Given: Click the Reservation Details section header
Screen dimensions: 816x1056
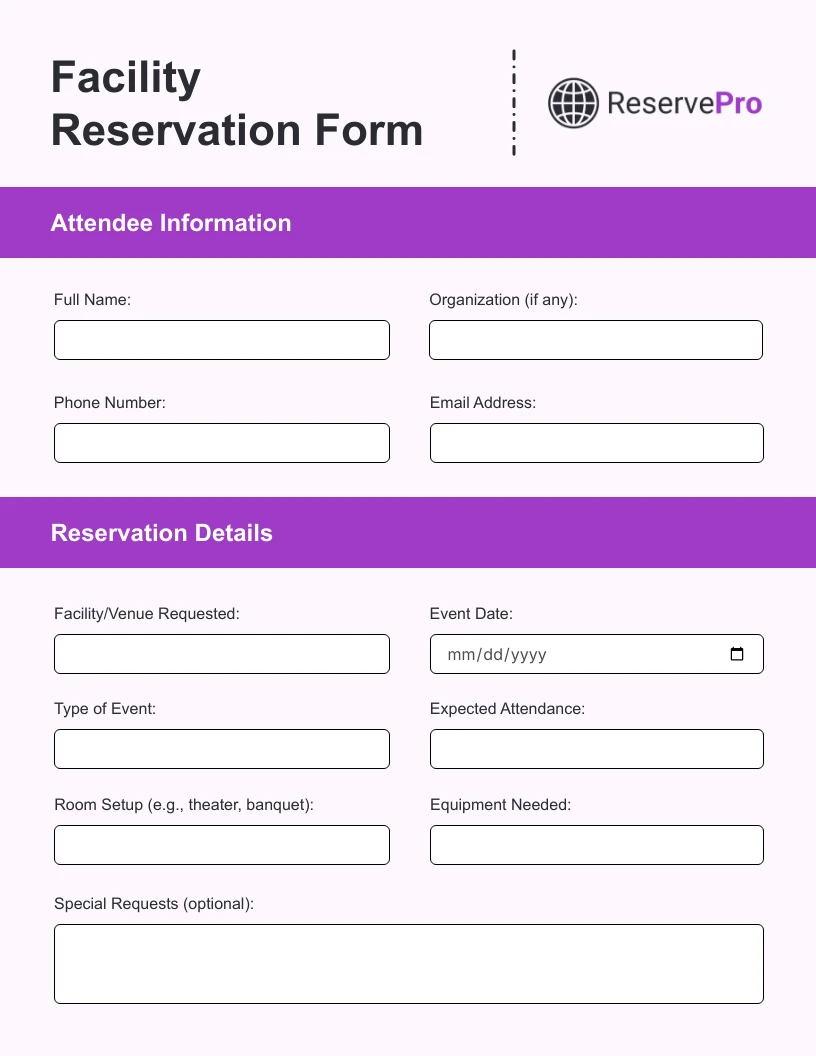Looking at the screenshot, I should [161, 532].
